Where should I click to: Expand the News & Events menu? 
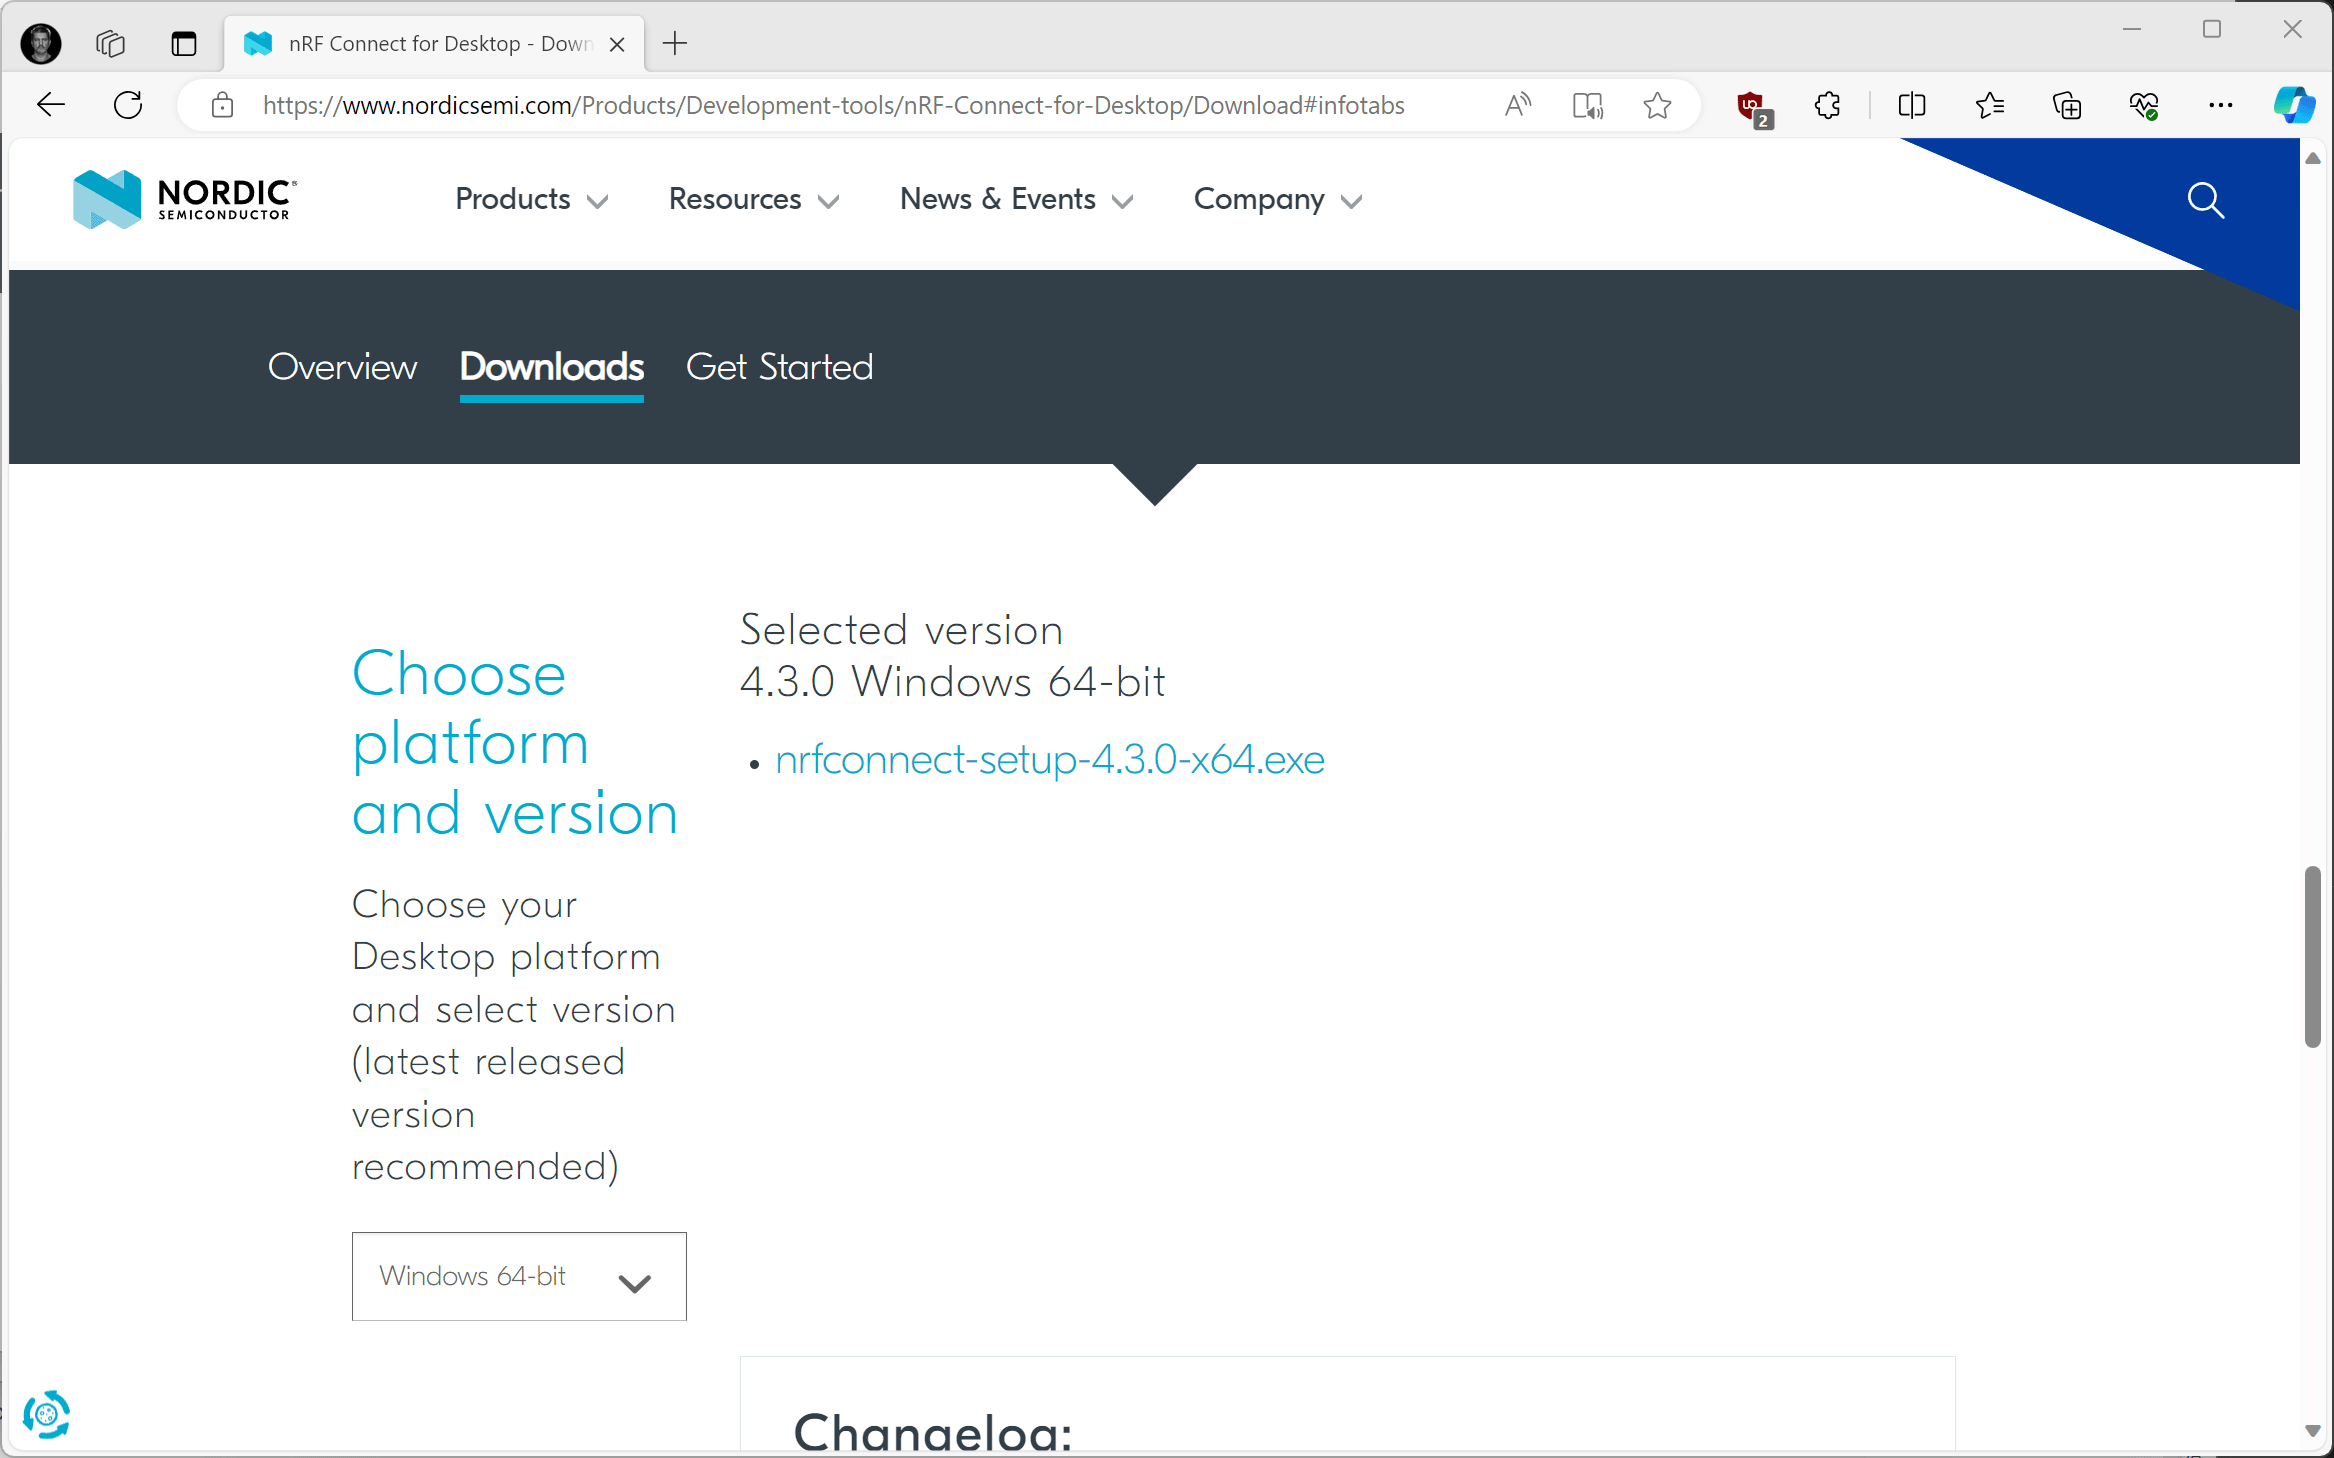tap(1016, 200)
